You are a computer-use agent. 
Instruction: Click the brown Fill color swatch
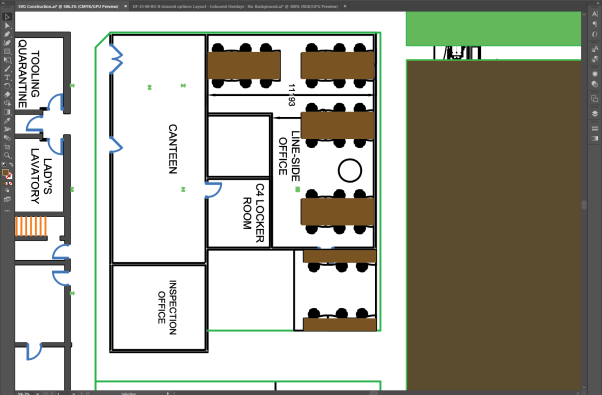click(x=5, y=173)
